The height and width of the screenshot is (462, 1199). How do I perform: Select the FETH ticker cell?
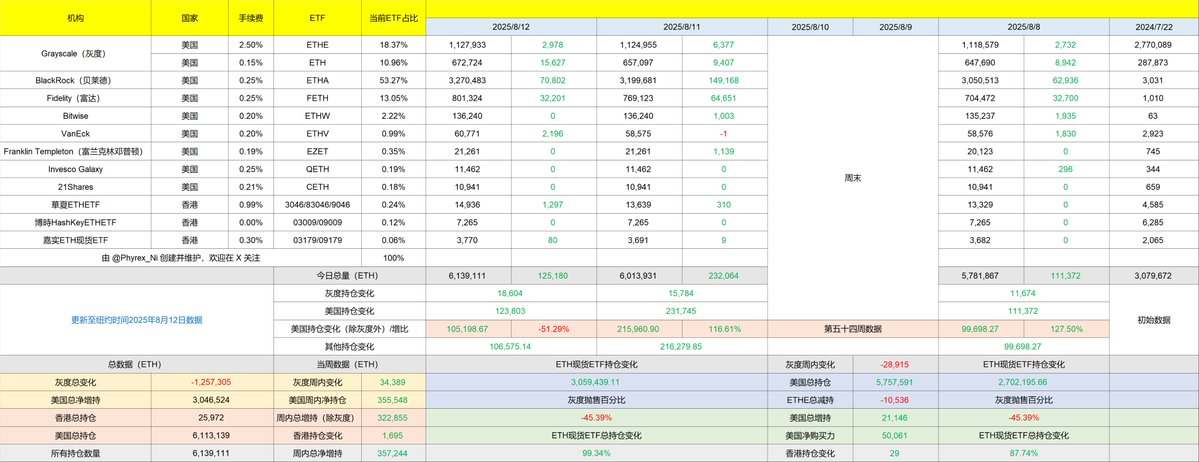(317, 98)
